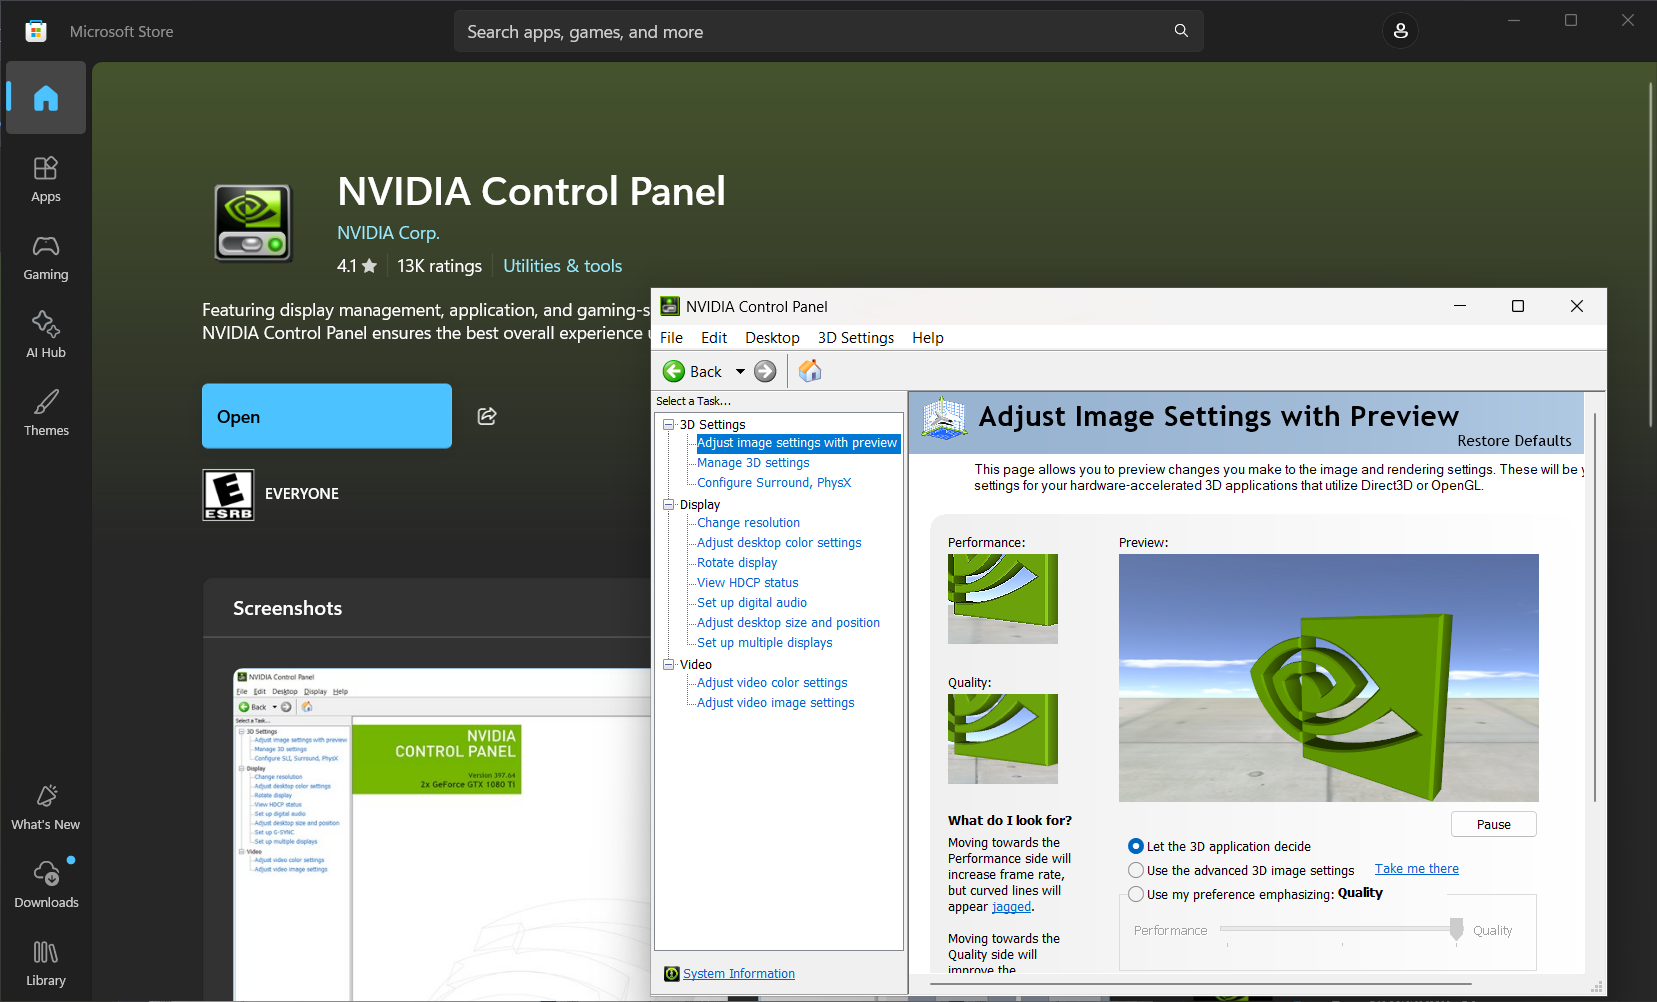Image resolution: width=1657 pixels, height=1002 pixels.
Task: Click the Forward arrow in NVIDIA toolbar
Action: tap(765, 371)
